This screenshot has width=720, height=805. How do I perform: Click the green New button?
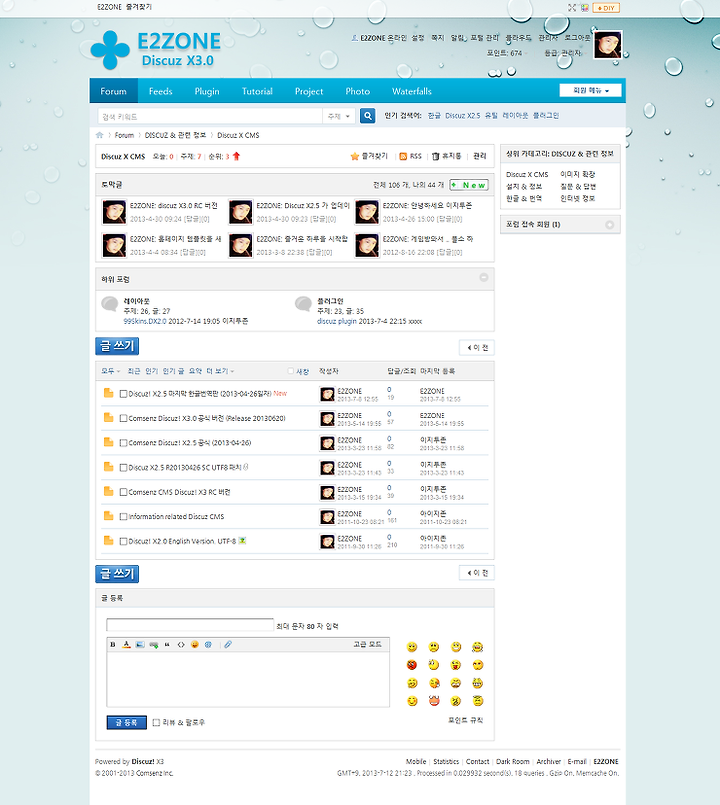[x=468, y=185]
